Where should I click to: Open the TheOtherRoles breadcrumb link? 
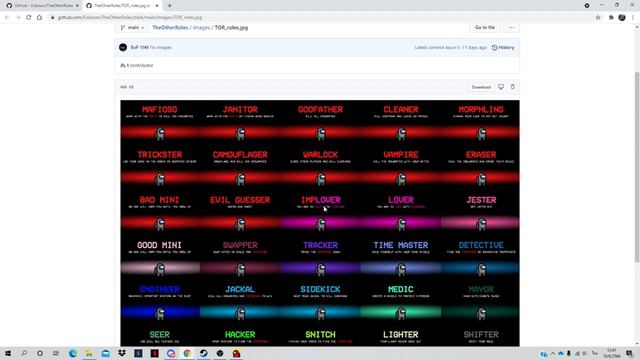point(170,28)
